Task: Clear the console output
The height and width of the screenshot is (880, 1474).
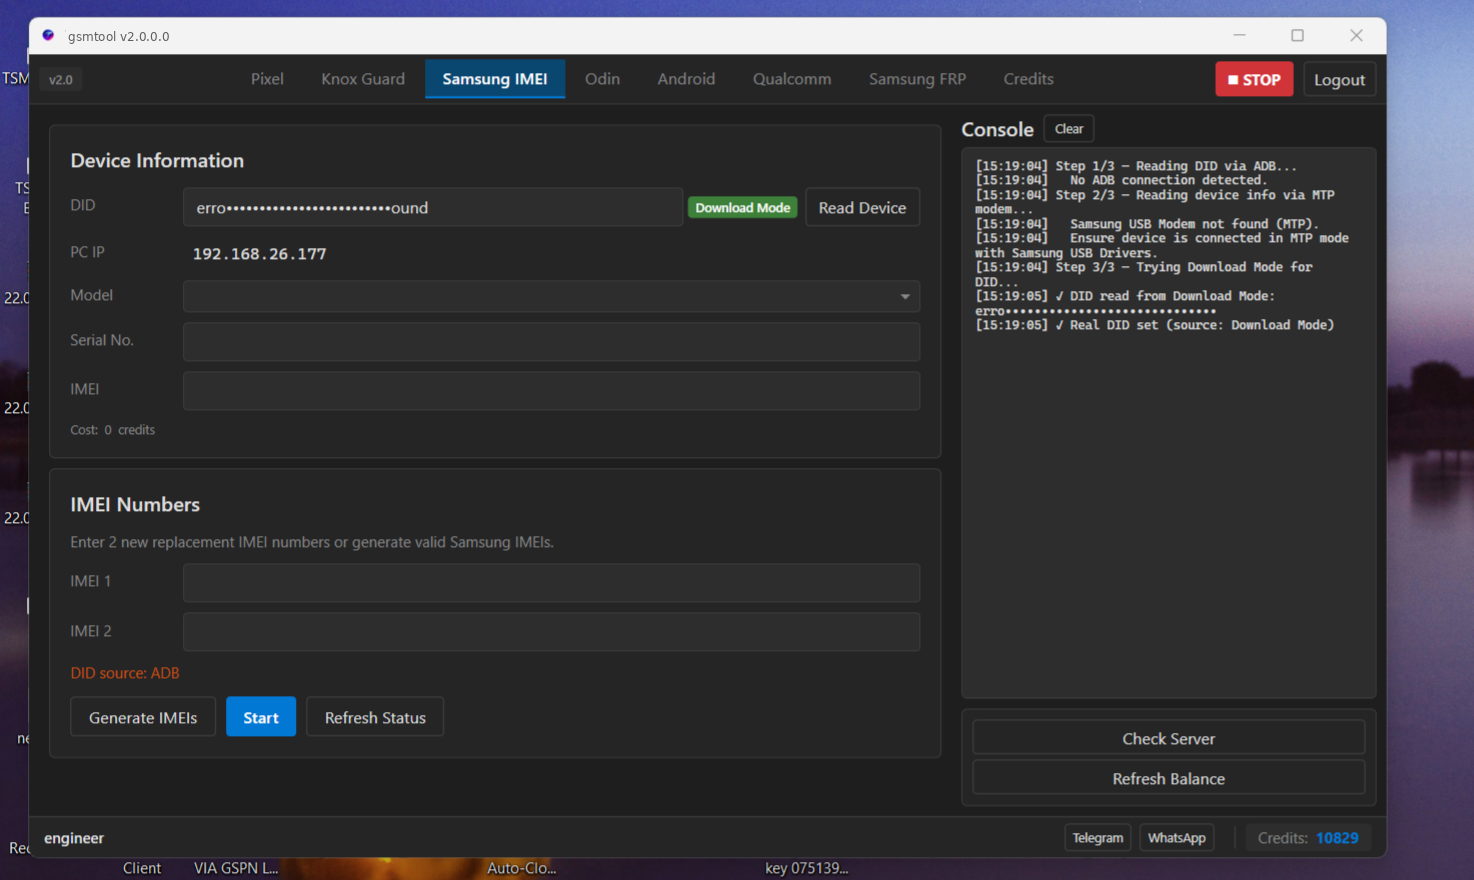Action: pos(1069,128)
